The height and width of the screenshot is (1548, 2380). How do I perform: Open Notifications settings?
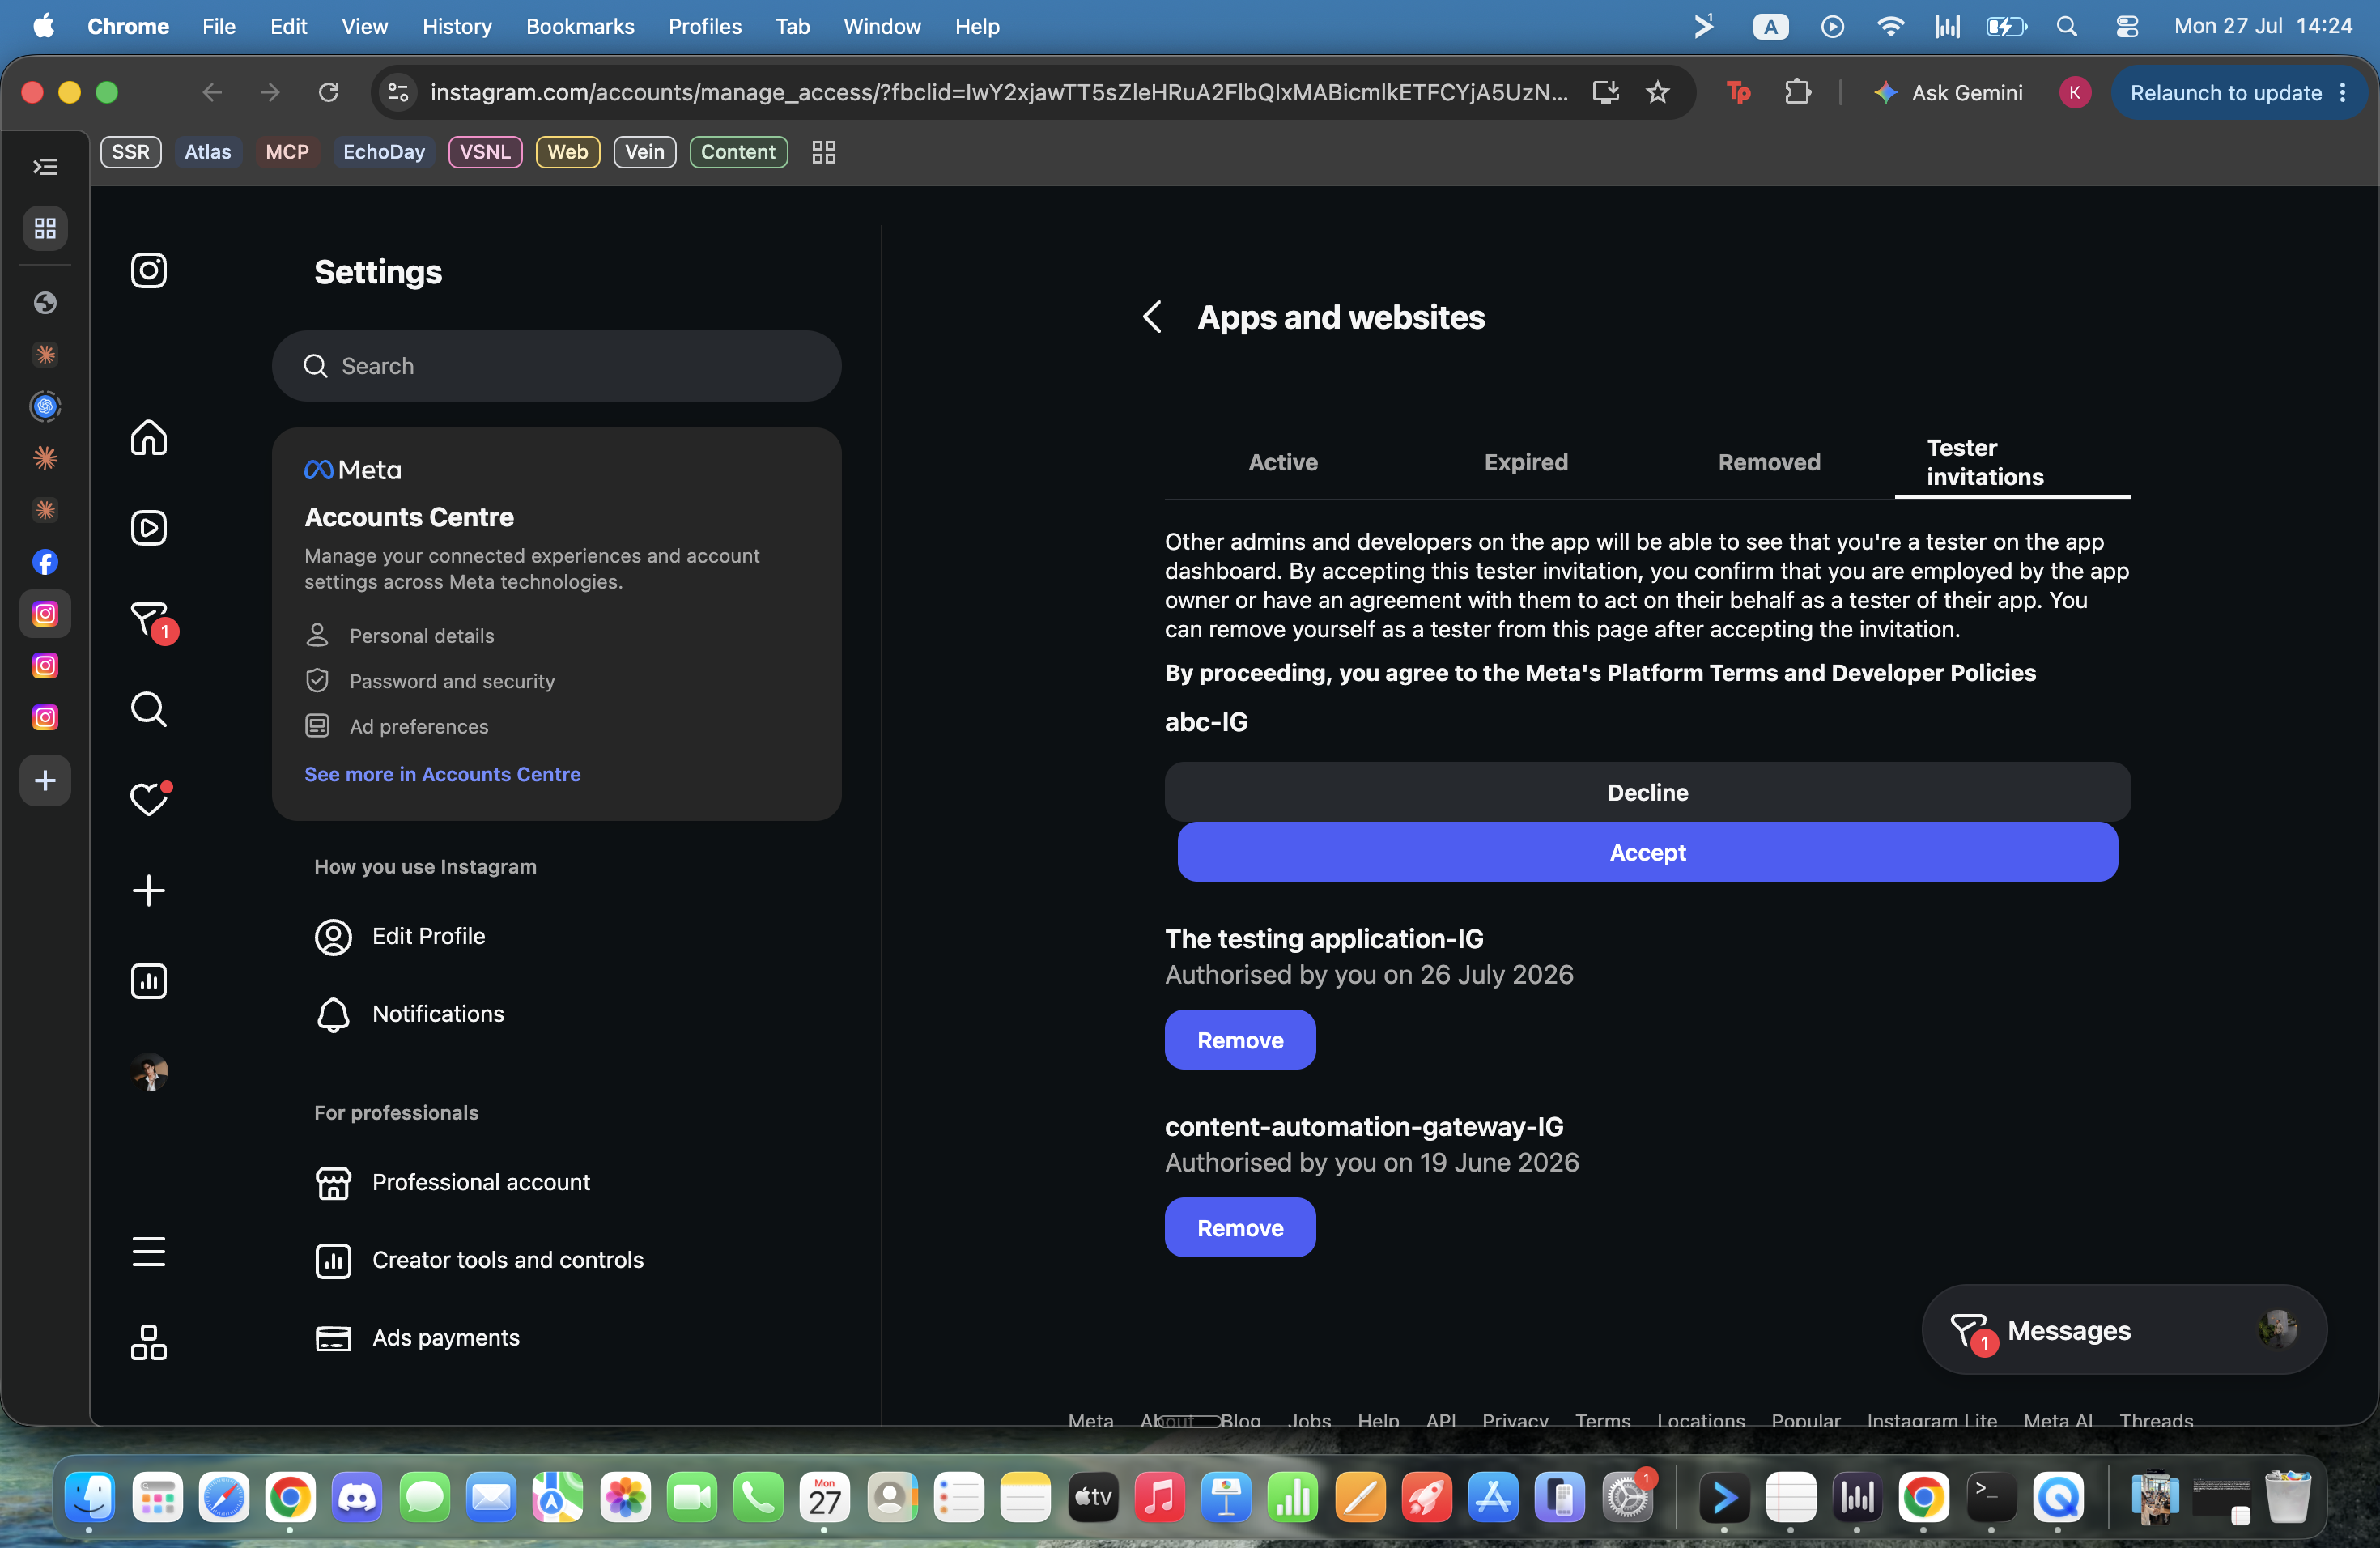409,1014
